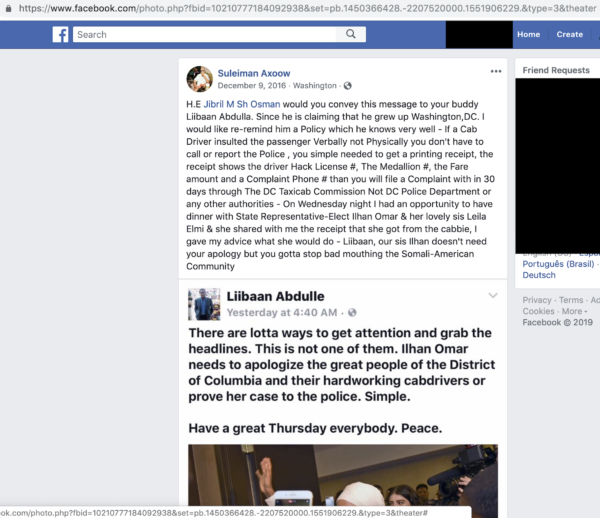Expand the chevron on Liibaan Abdulle's post
This screenshot has width=600, height=518.
pos(493,295)
